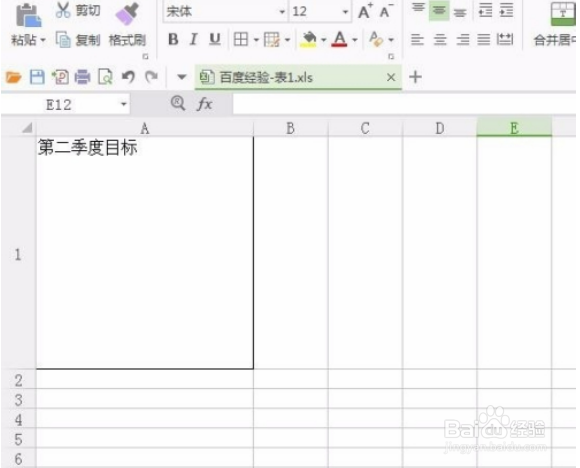580x468 pixels.
Task: Expand the borders dropdown arrow
Action: 256,39
